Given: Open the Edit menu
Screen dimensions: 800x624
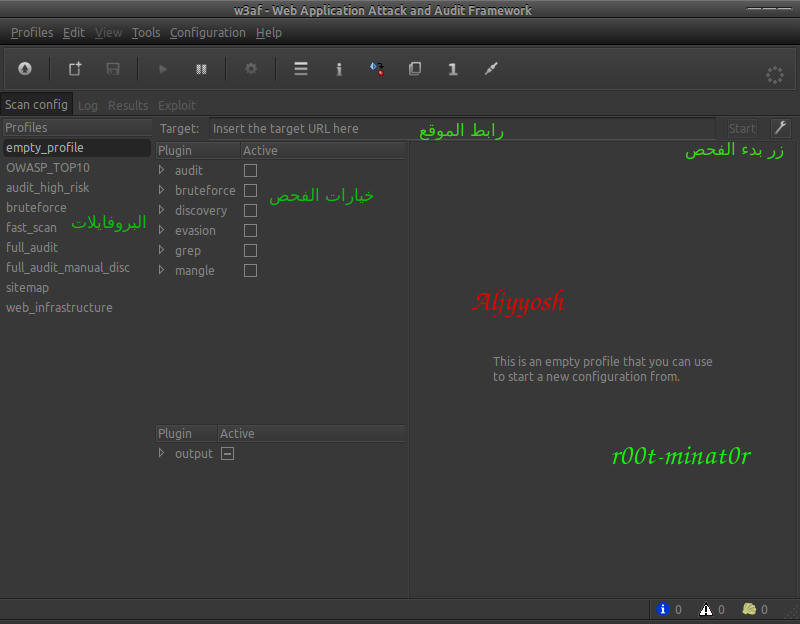Looking at the screenshot, I should 73,33.
